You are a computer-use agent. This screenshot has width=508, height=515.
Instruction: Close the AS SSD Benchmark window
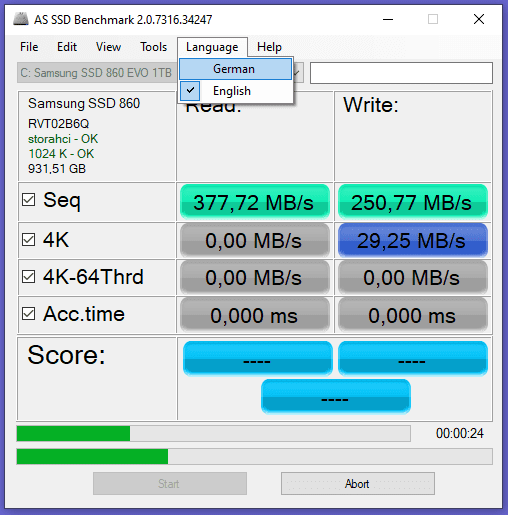479,19
